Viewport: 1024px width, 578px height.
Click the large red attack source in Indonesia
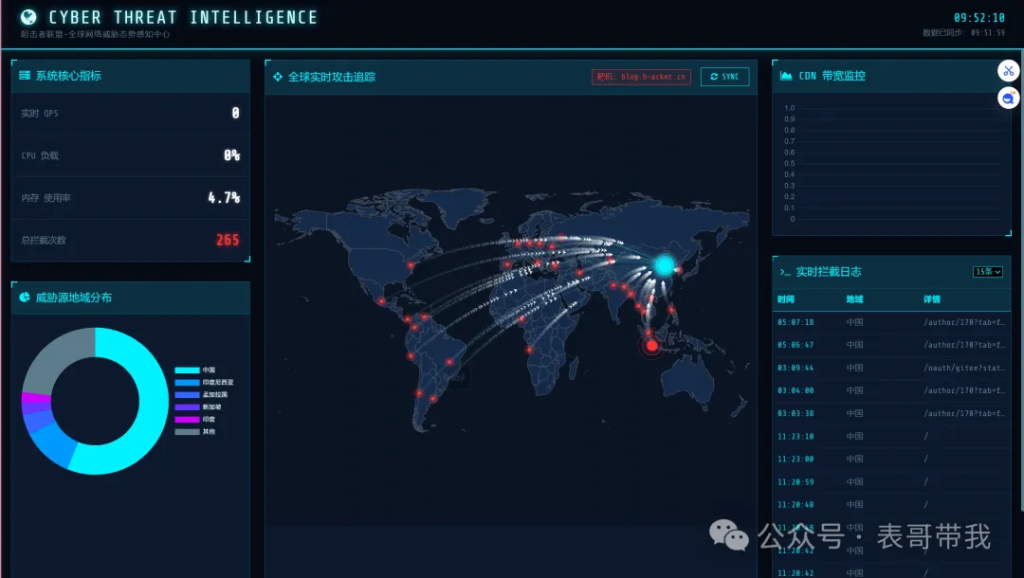[x=653, y=346]
